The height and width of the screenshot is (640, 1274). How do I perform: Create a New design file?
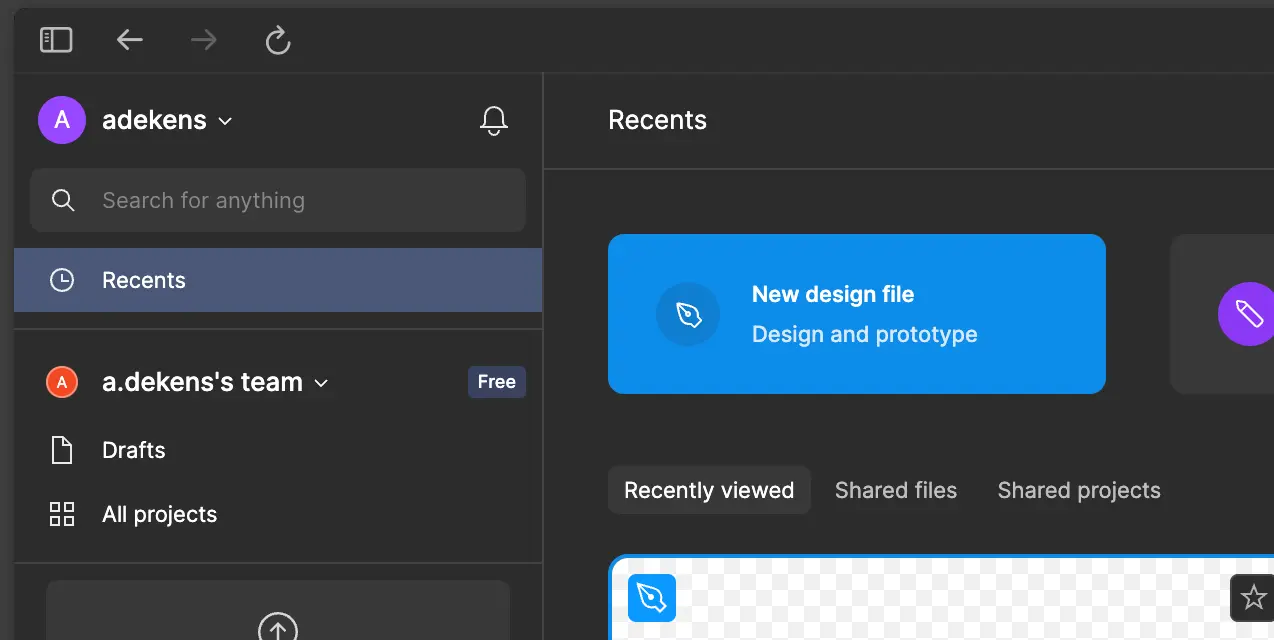[856, 314]
